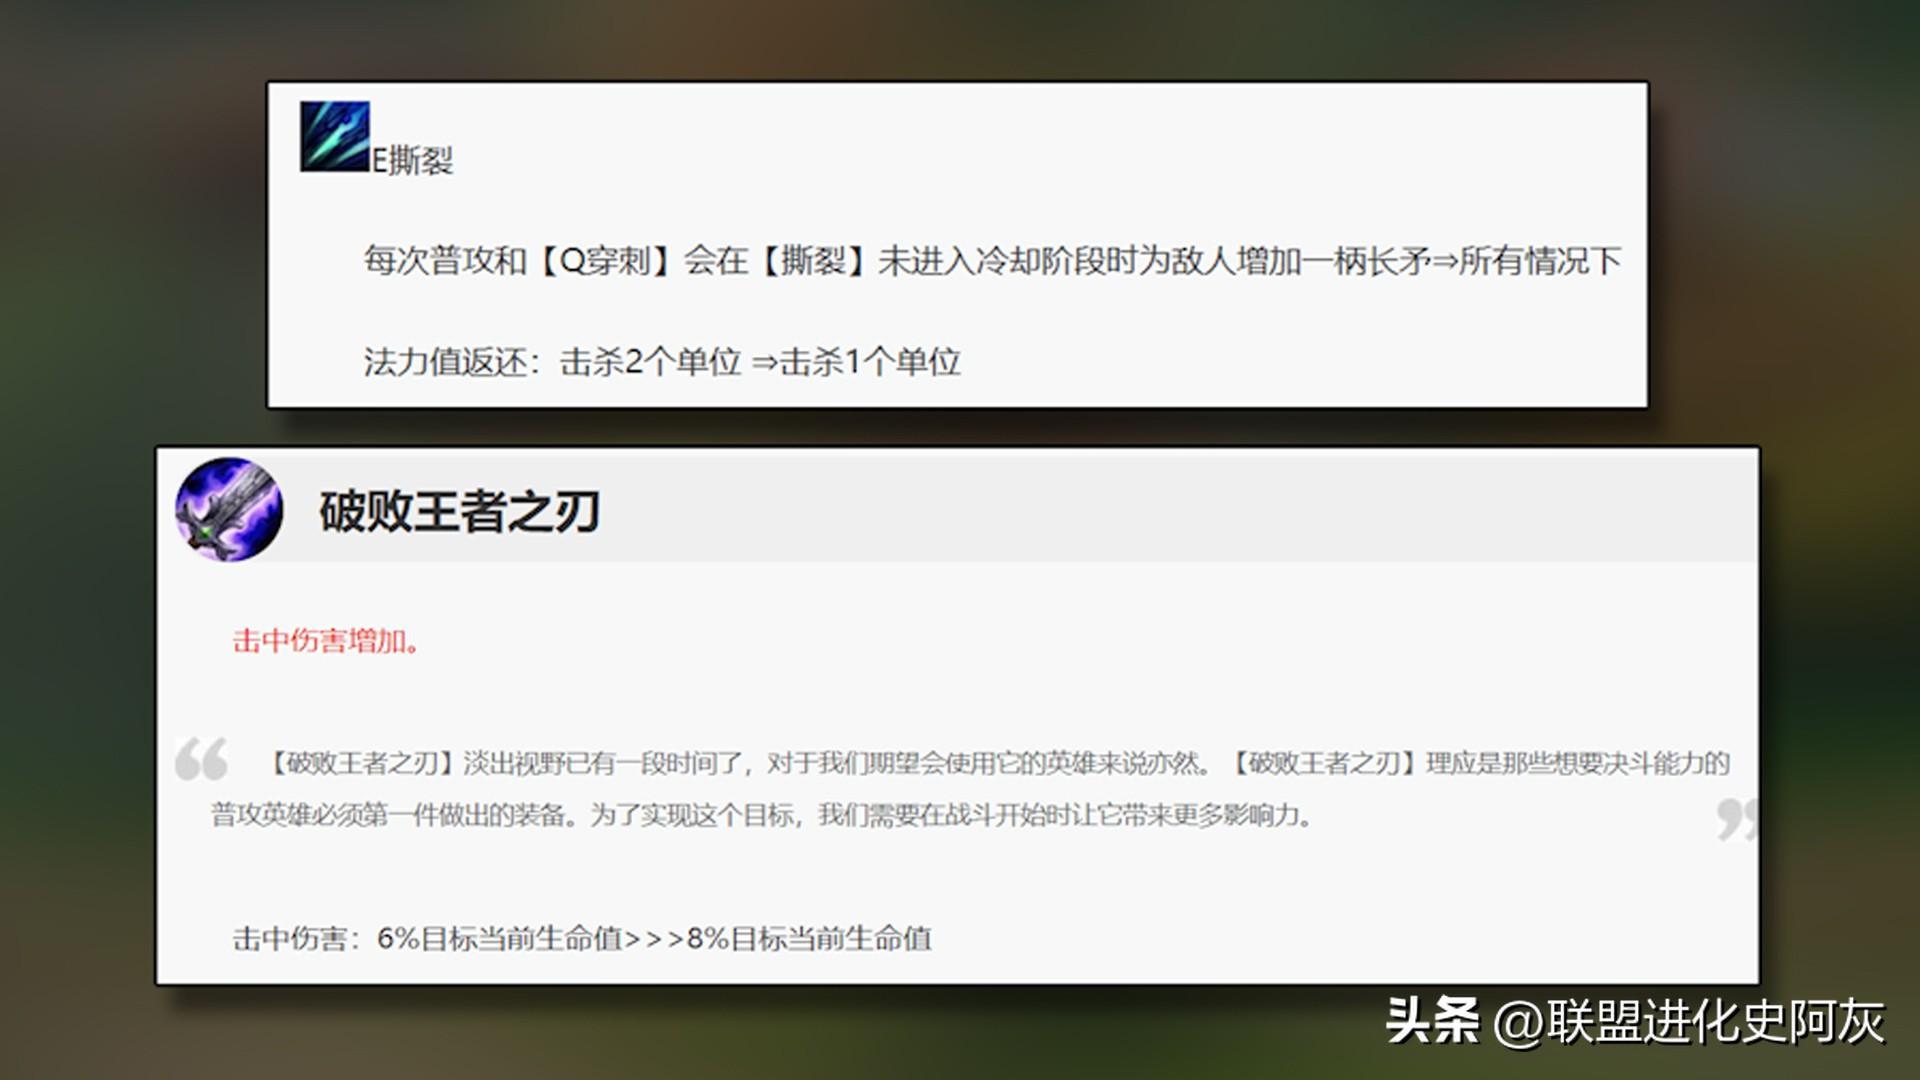Click the opening quotation mark icon
This screenshot has width=1920, height=1080.
(x=201, y=760)
